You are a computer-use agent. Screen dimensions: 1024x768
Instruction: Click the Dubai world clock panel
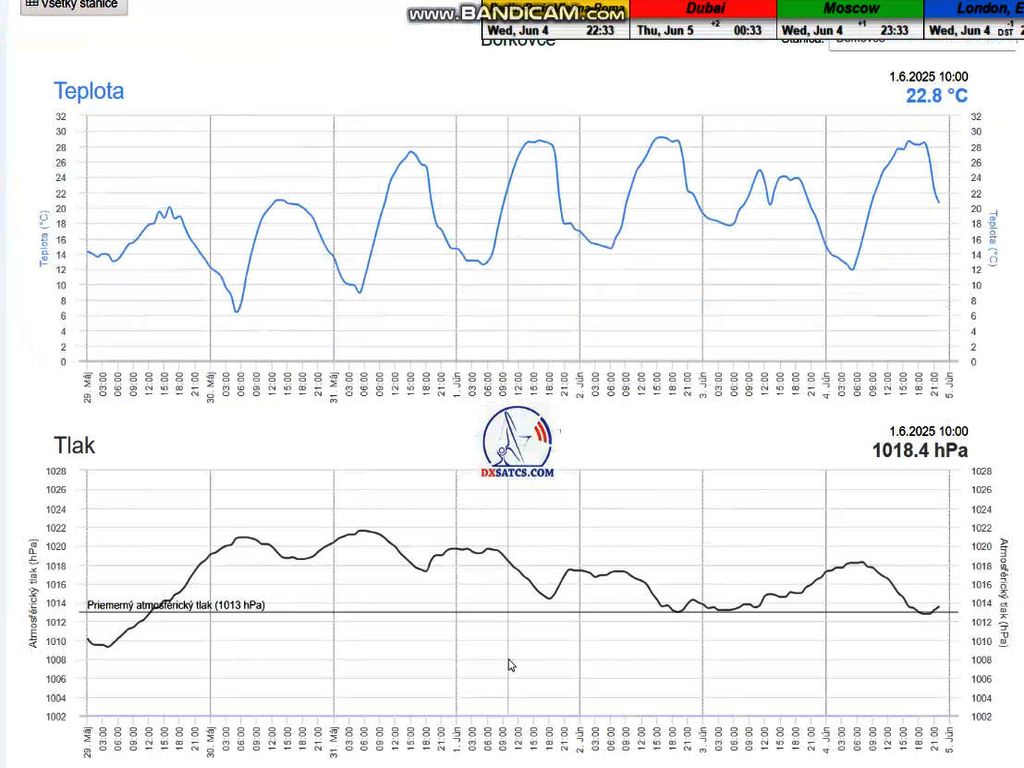(702, 20)
